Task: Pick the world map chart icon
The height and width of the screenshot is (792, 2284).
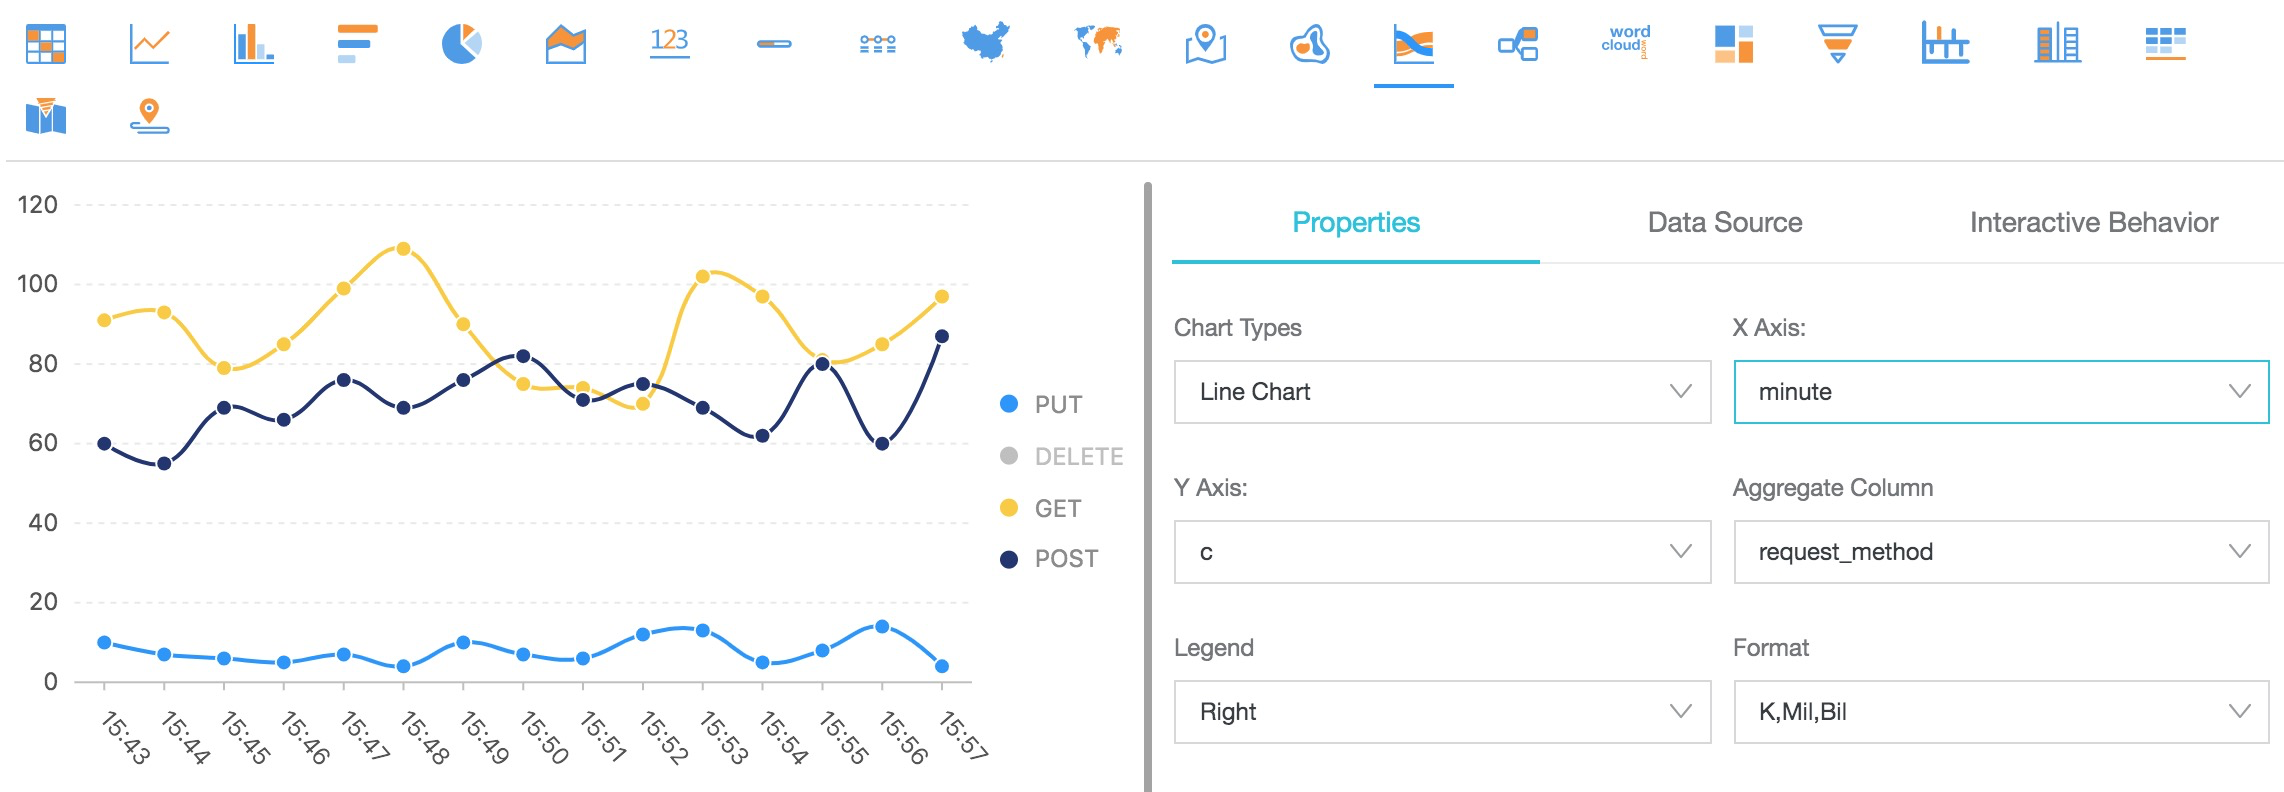Action: click(1098, 43)
